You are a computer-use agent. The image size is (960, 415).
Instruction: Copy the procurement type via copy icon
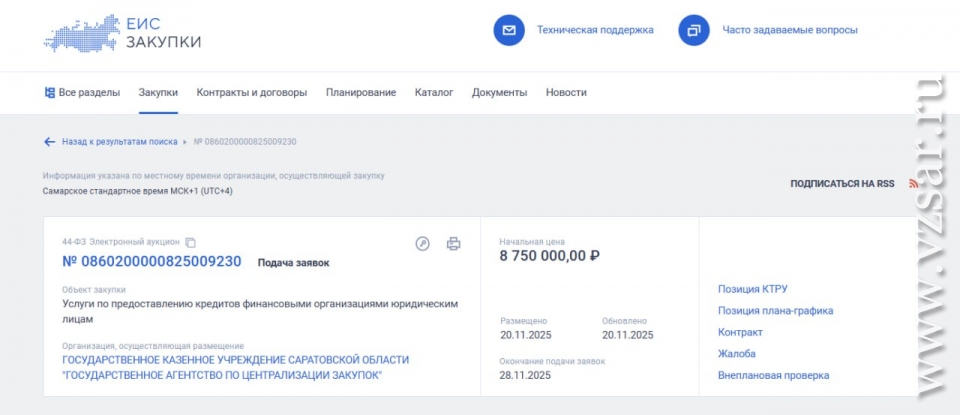coord(191,242)
